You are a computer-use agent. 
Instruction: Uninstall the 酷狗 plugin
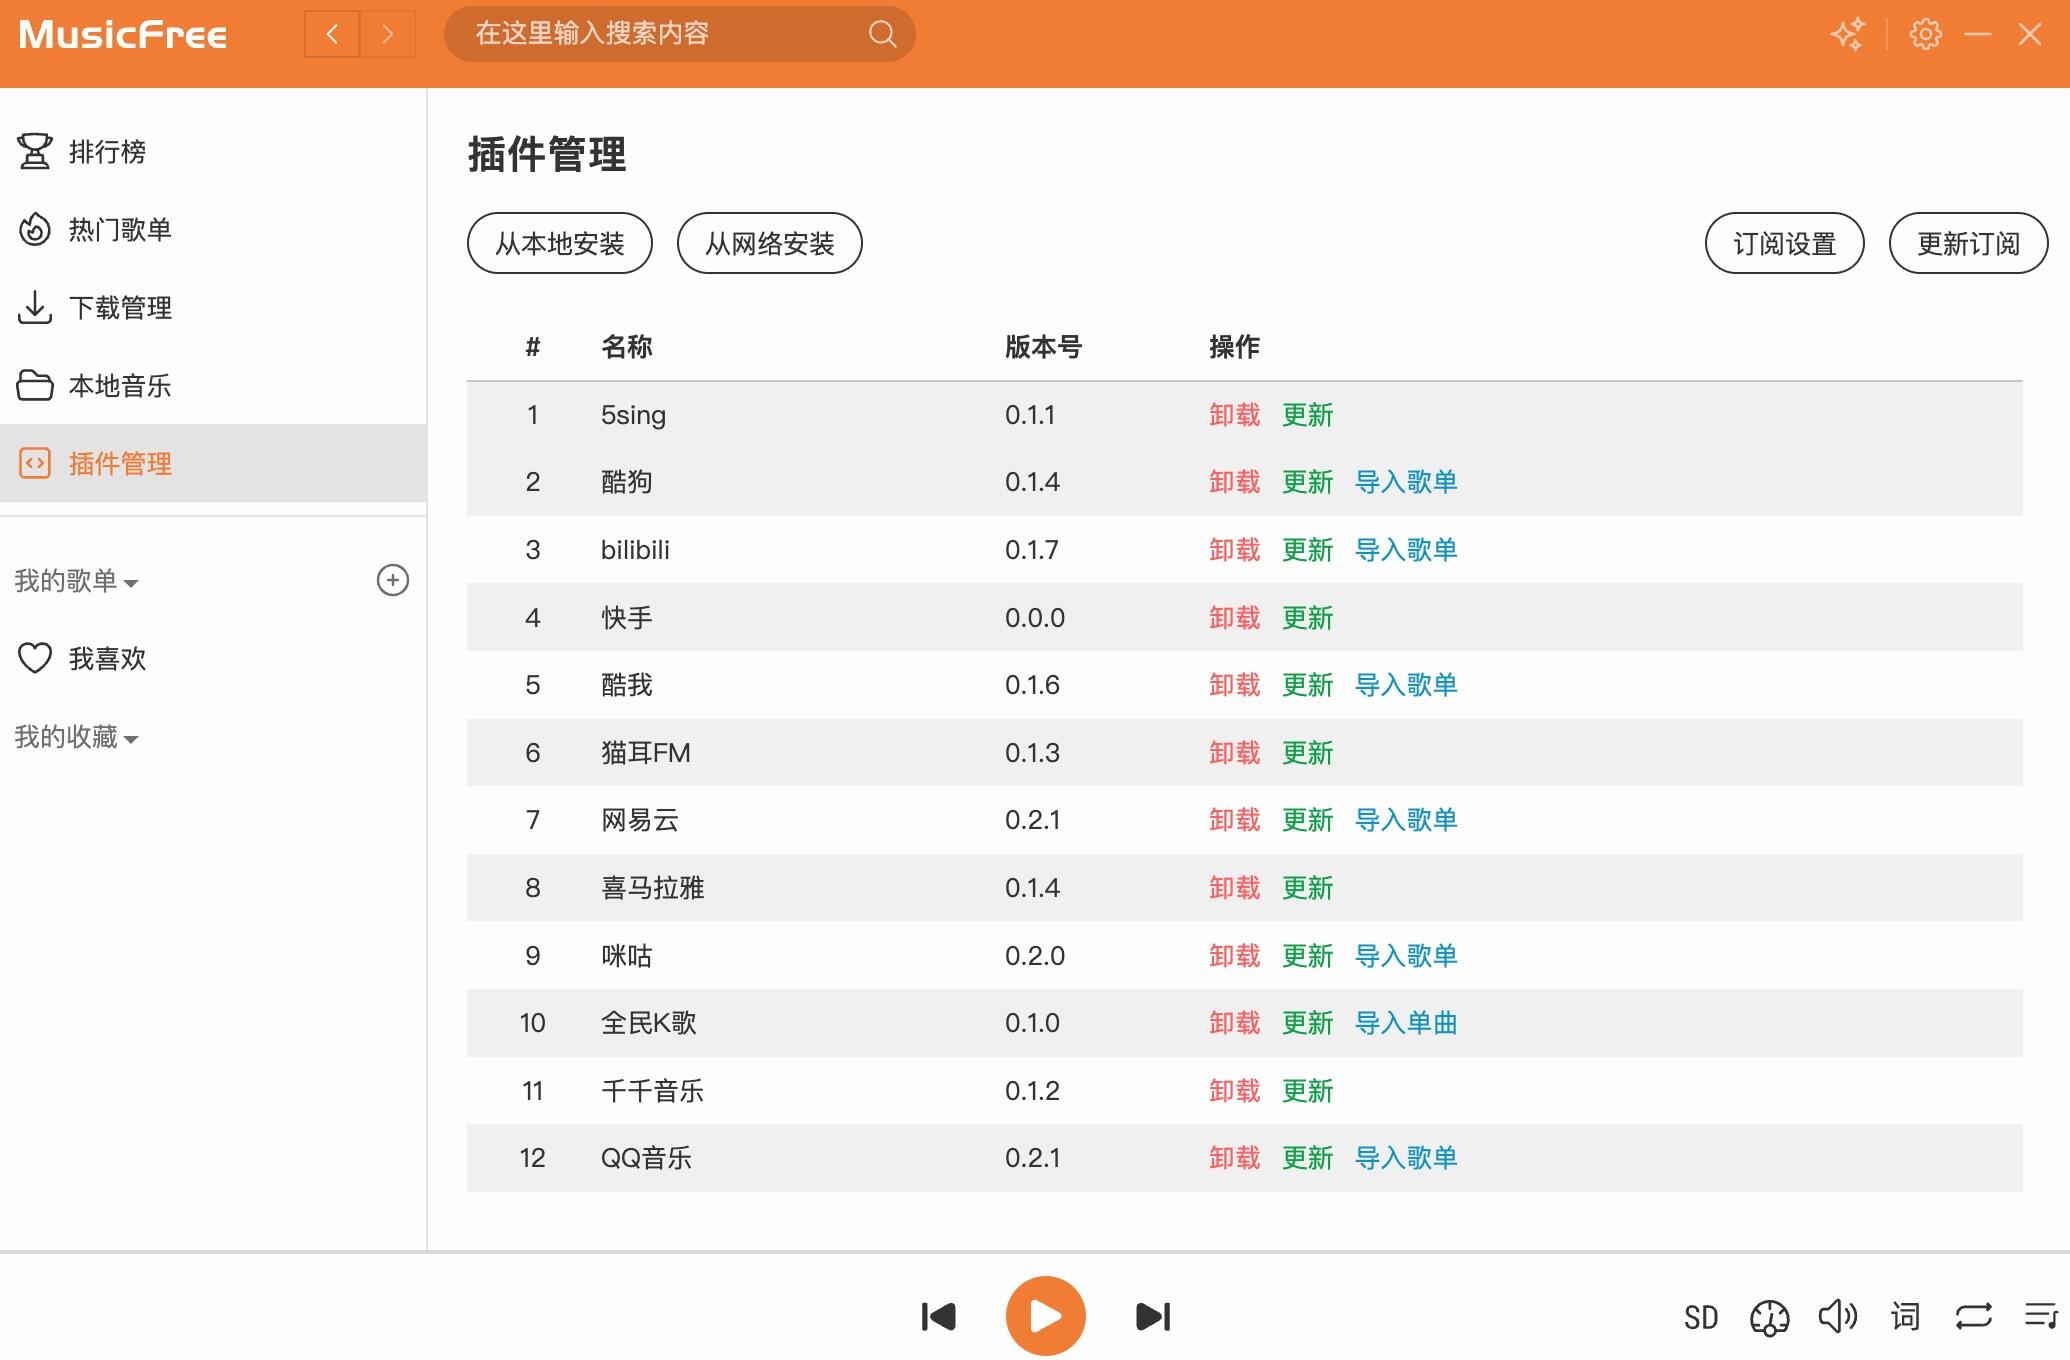tap(1235, 482)
